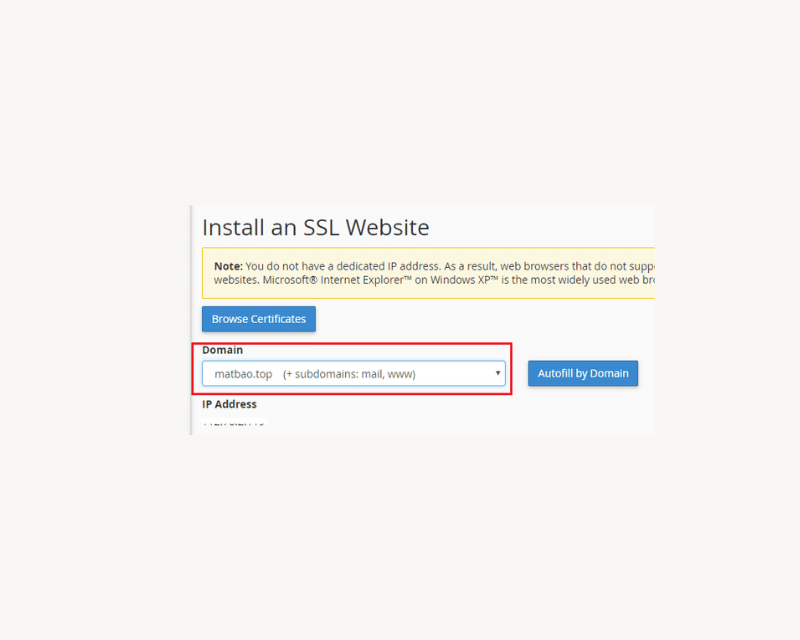This screenshot has height=640, width=800.
Task: Click the bold Note: label
Action: (228, 267)
